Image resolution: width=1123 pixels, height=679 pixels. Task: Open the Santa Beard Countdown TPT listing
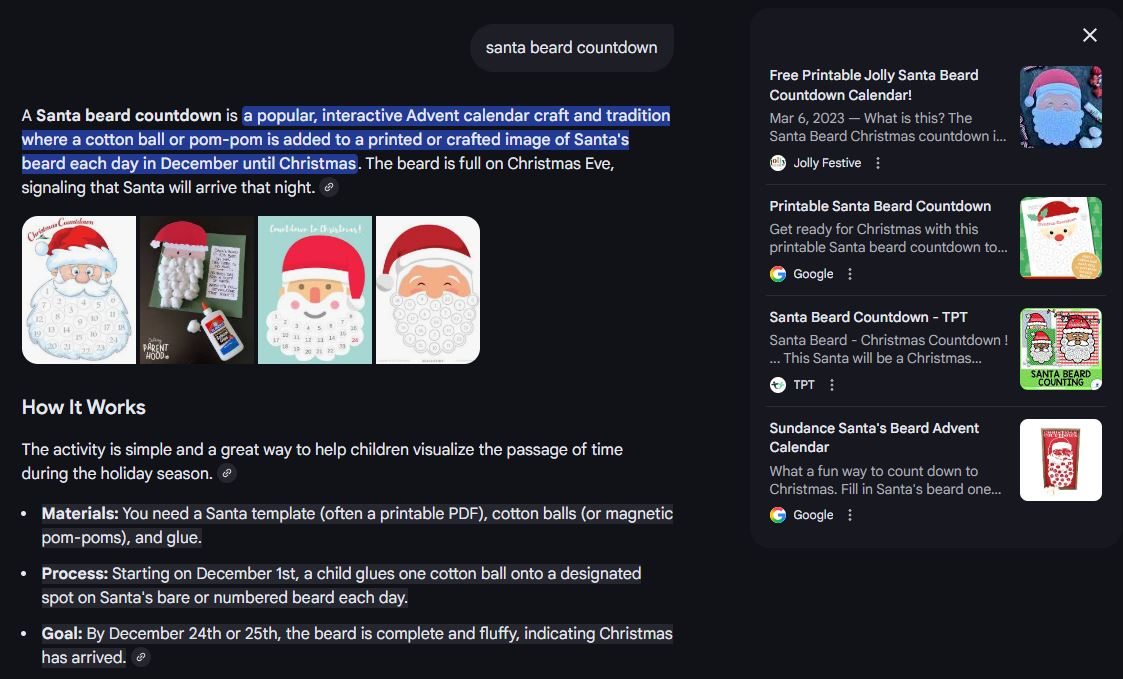pyautogui.click(x=867, y=317)
